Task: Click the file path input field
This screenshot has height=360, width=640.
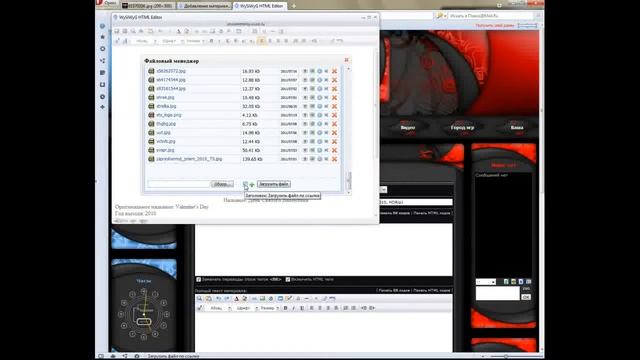Action: pyautogui.click(x=179, y=184)
